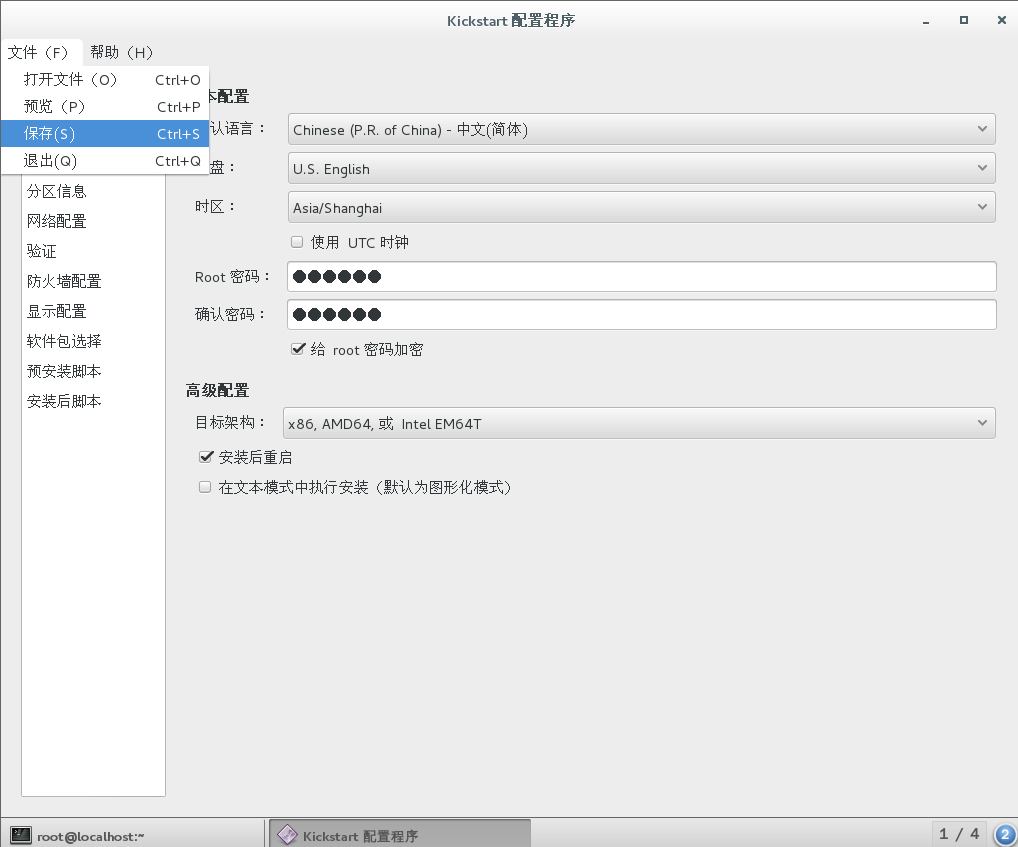
Task: Uncheck 安装后重启 checkbox
Action: tap(206, 457)
